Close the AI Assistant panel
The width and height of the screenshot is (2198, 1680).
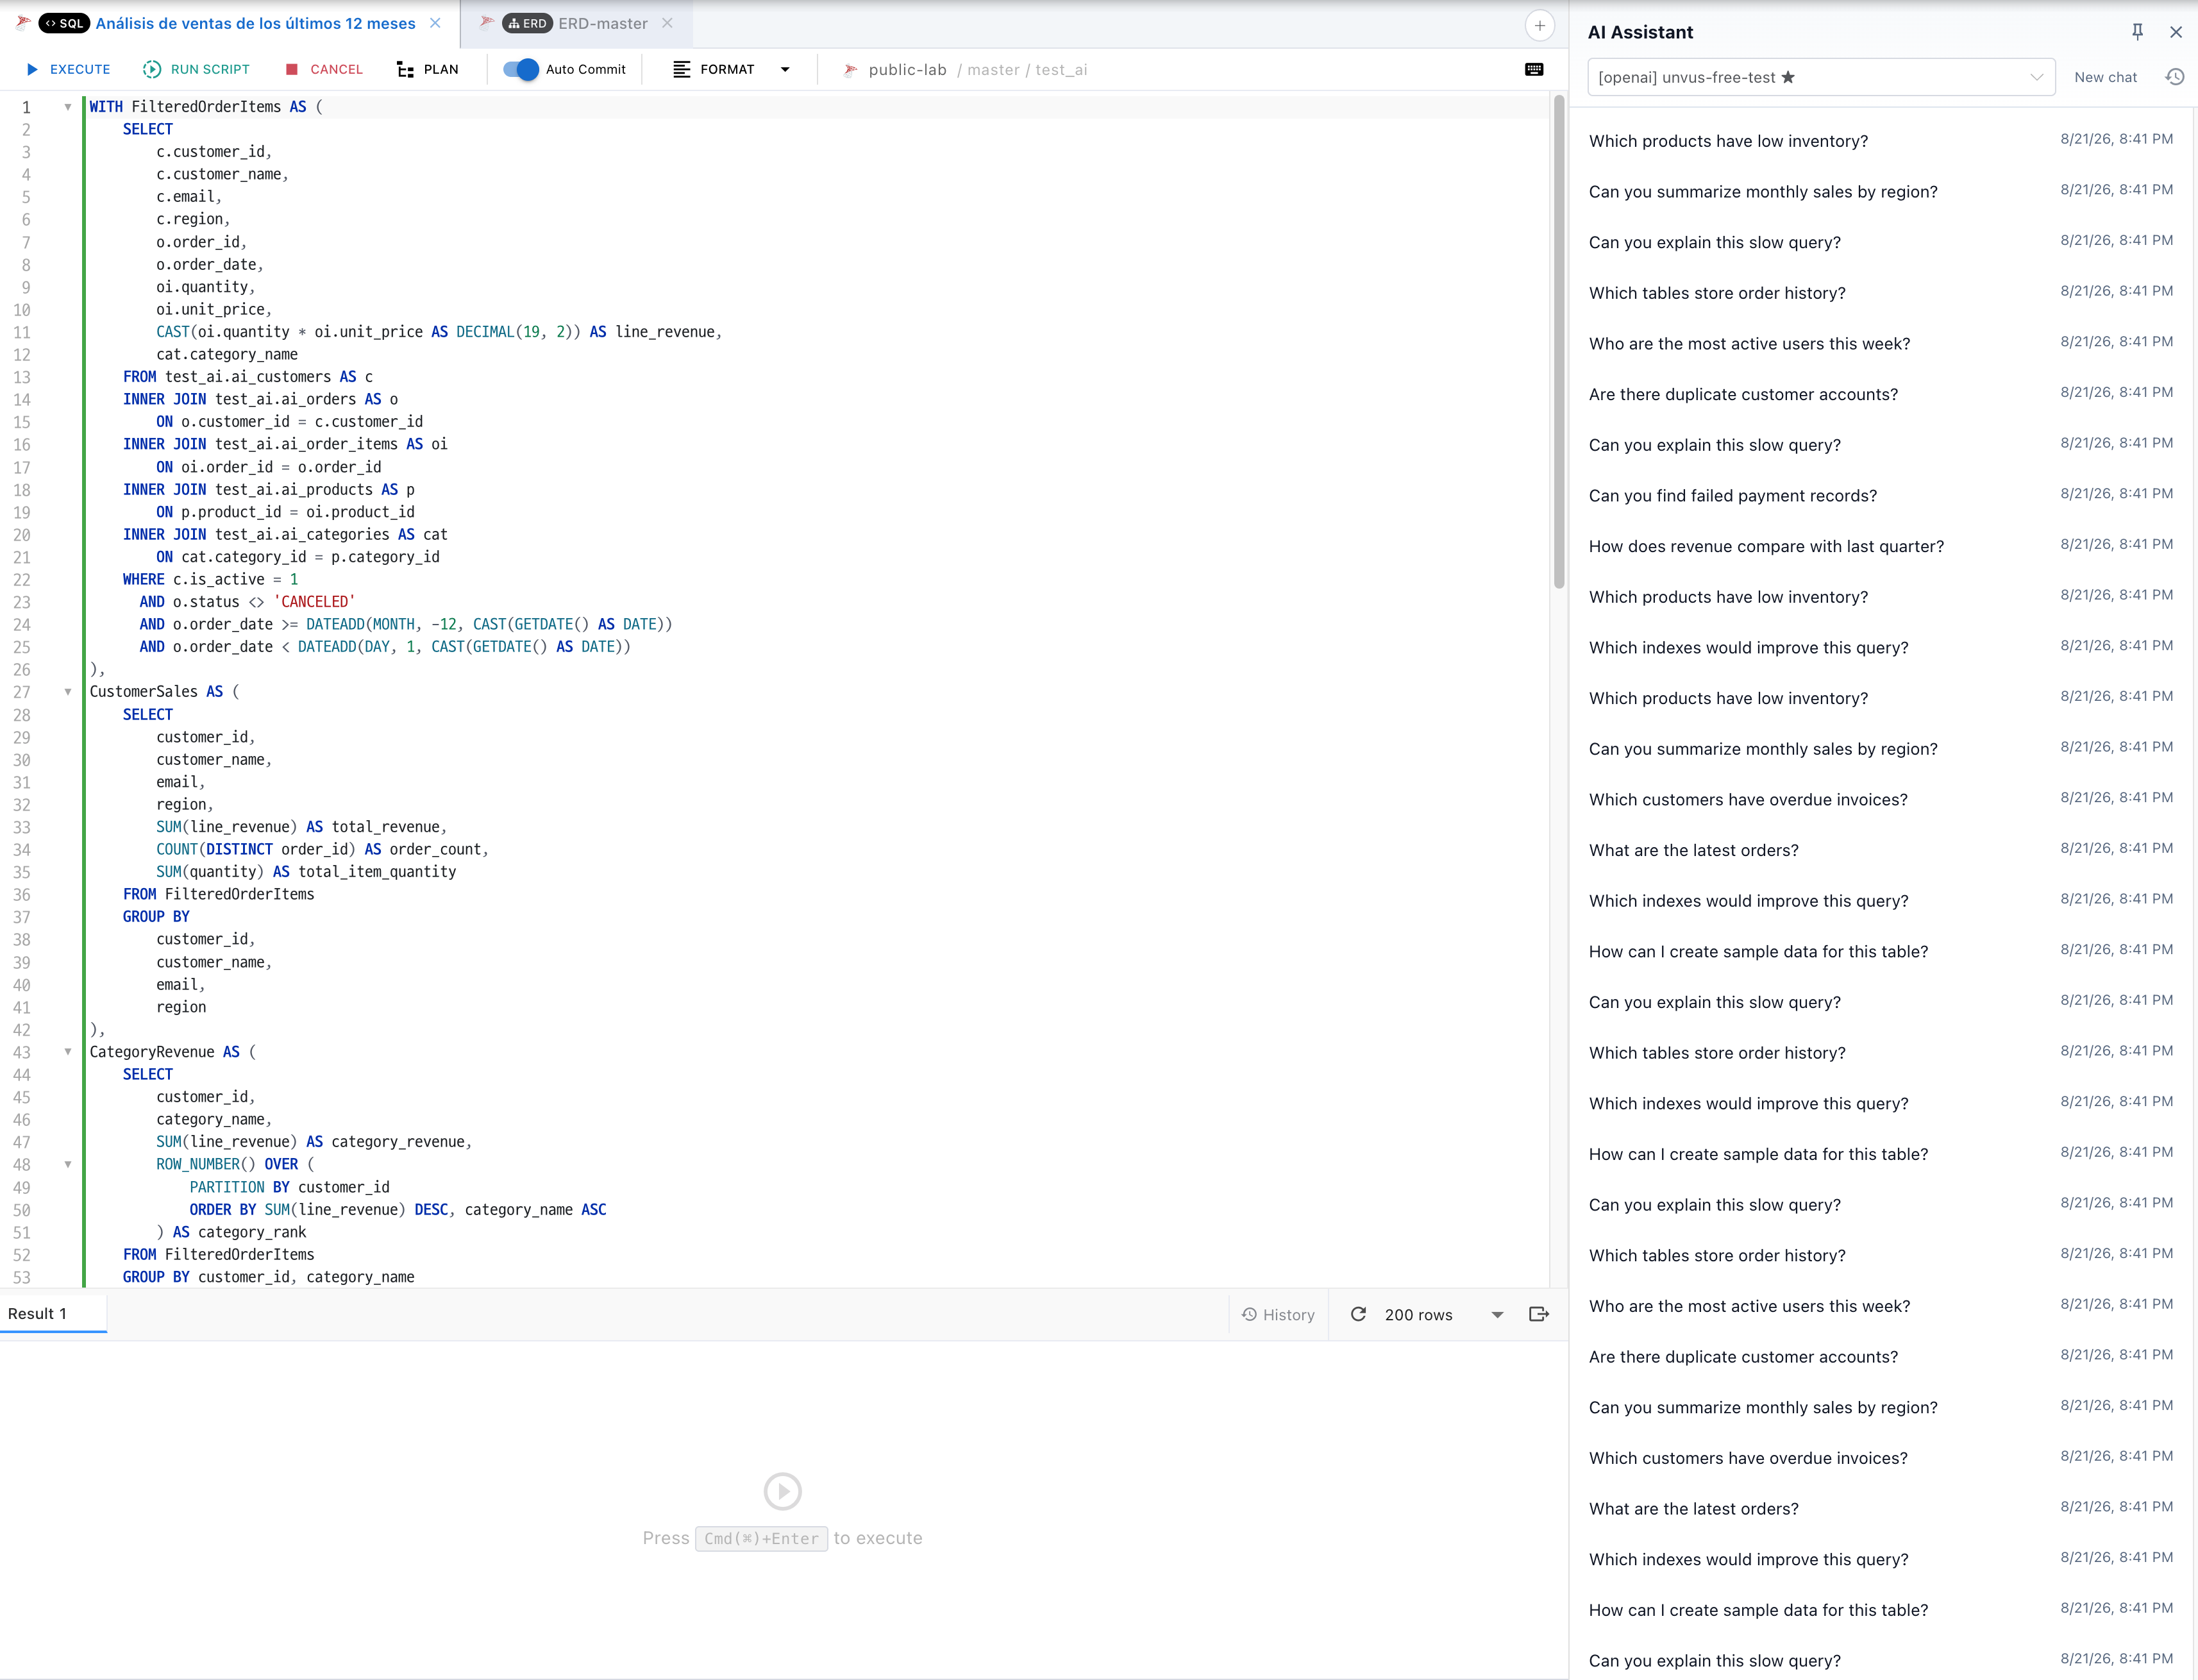pos(2175,32)
